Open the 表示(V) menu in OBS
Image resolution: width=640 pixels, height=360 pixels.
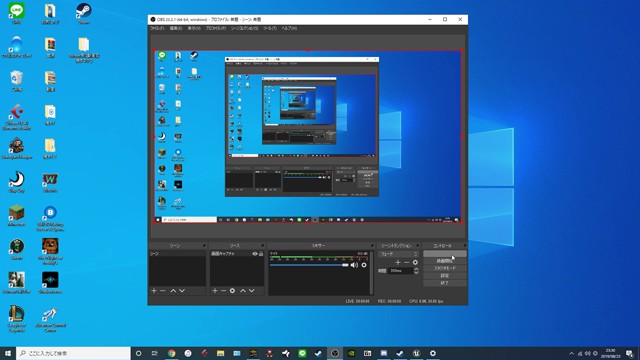point(194,28)
